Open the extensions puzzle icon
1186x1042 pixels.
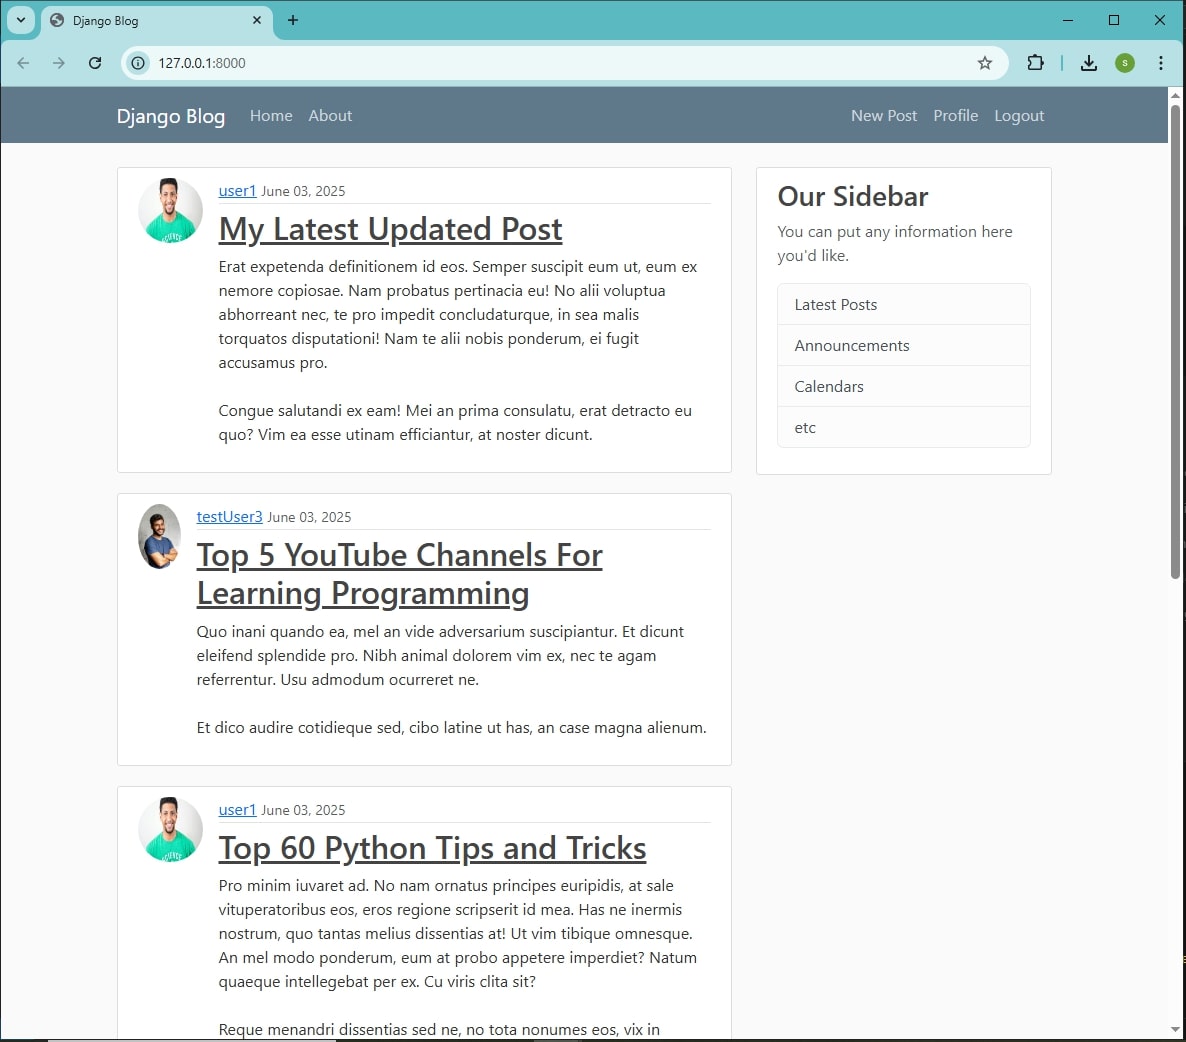(1035, 63)
